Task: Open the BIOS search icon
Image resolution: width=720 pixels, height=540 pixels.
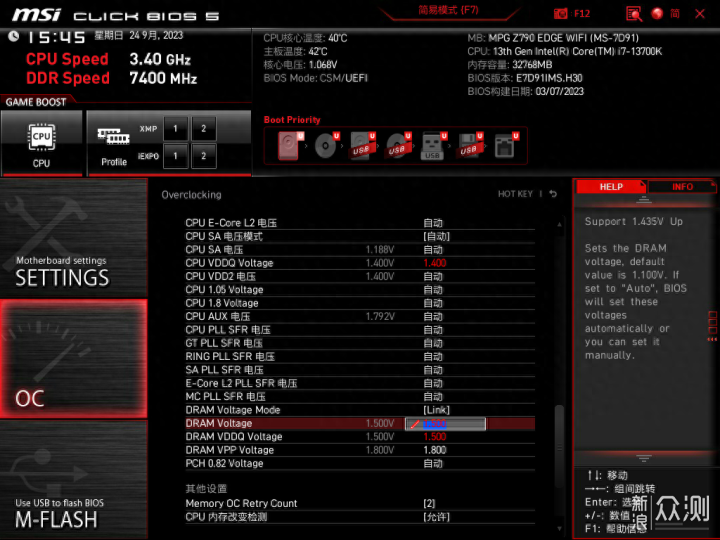Action: click(634, 13)
